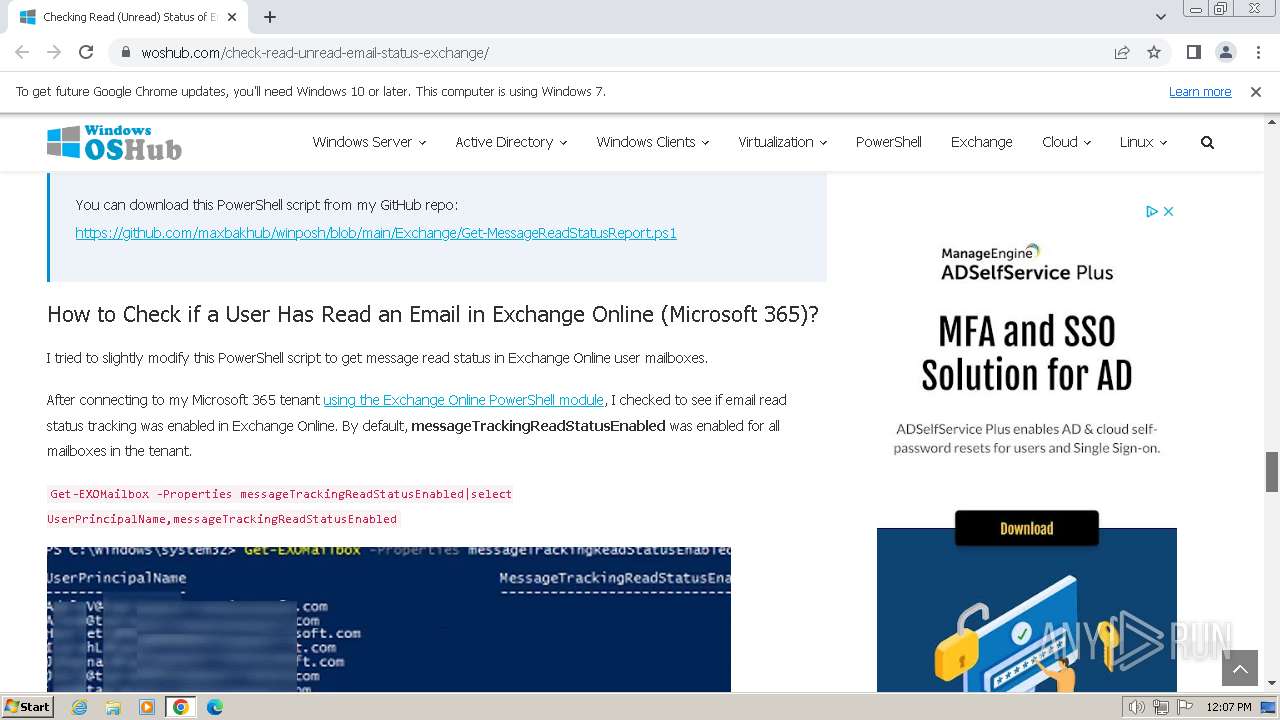Screen dimensions: 1280x720
Task: Click the Windows OSHub logo
Action: [114, 143]
